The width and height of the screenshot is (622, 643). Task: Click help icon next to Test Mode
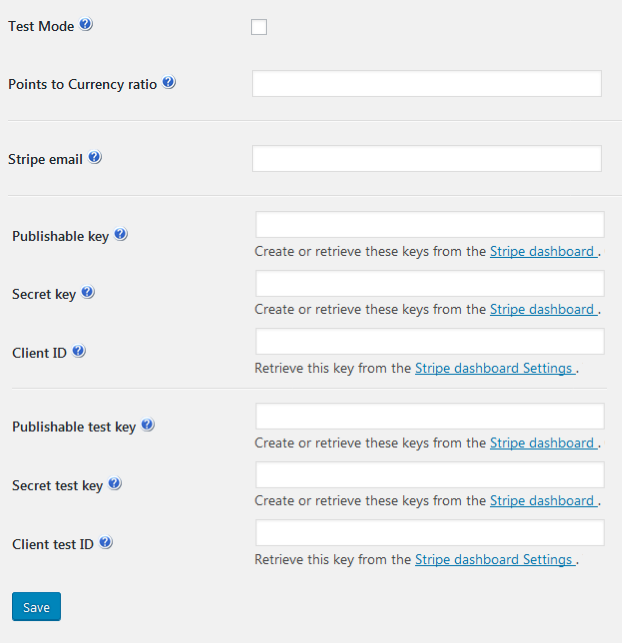(86, 24)
